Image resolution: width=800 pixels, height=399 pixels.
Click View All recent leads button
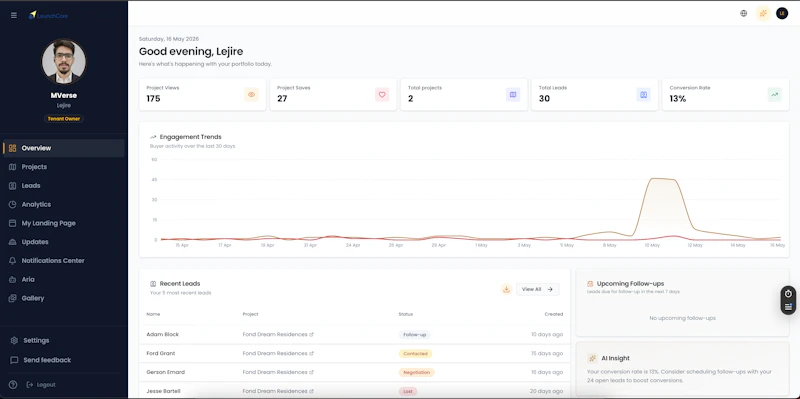[538, 289]
